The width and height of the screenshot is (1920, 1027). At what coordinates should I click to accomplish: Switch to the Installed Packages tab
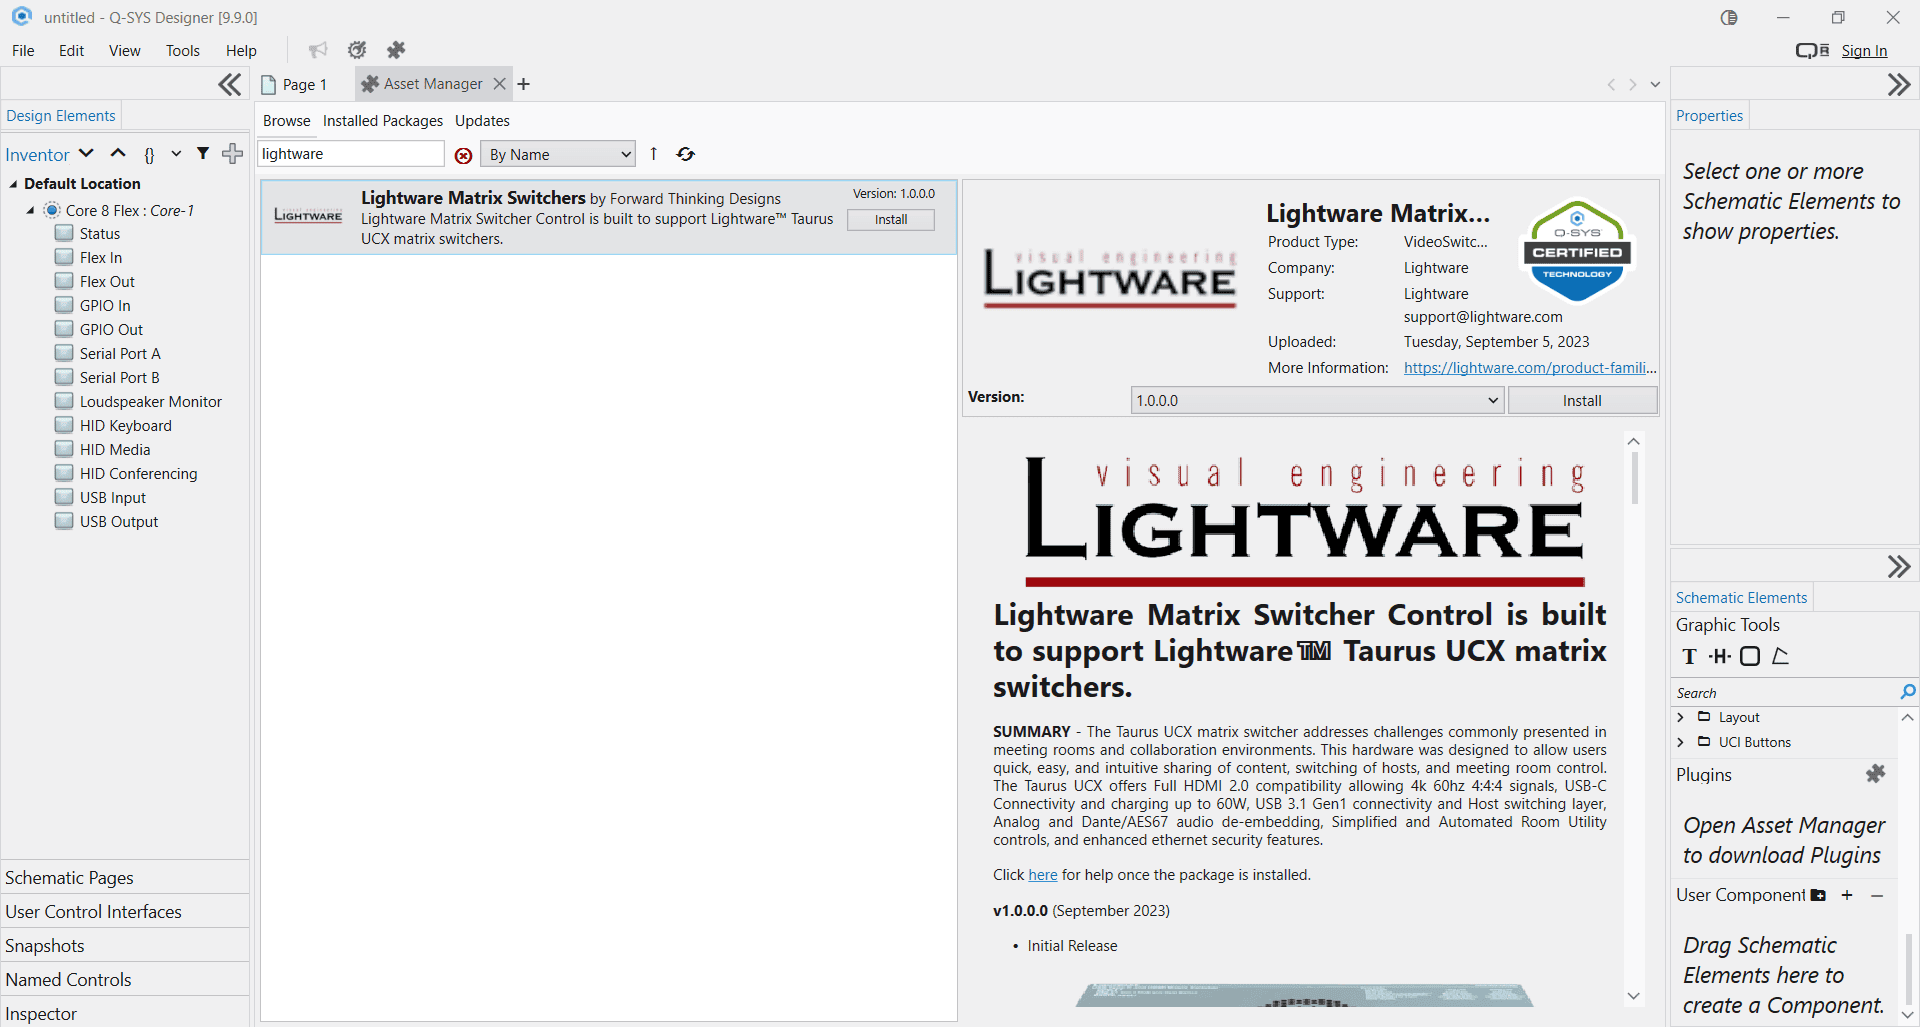tap(383, 121)
